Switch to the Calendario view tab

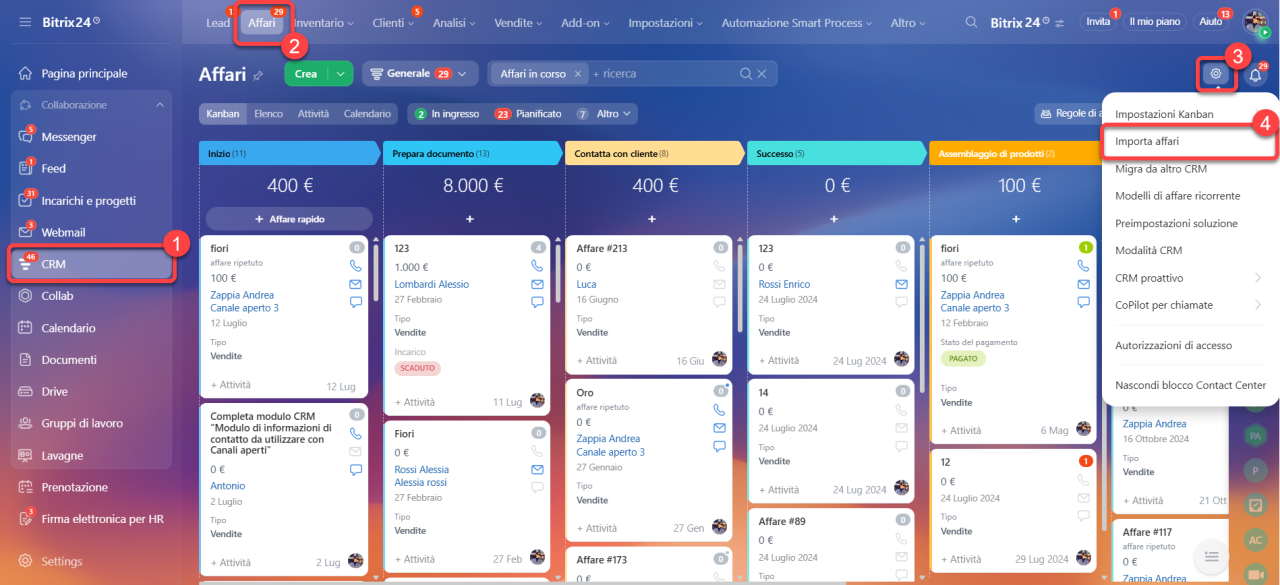367,114
